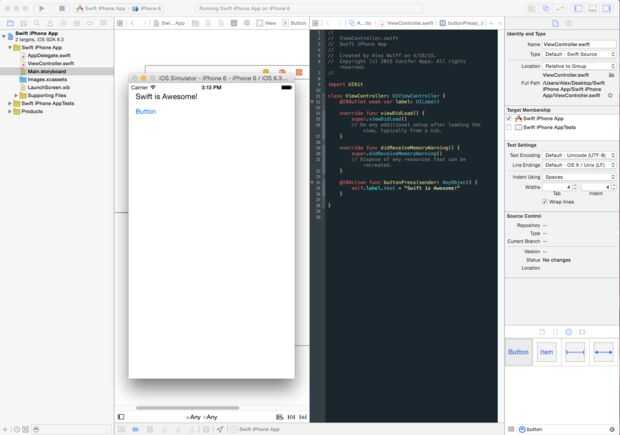
Task: Toggle the Wrap lines checkbox
Action: point(545,202)
